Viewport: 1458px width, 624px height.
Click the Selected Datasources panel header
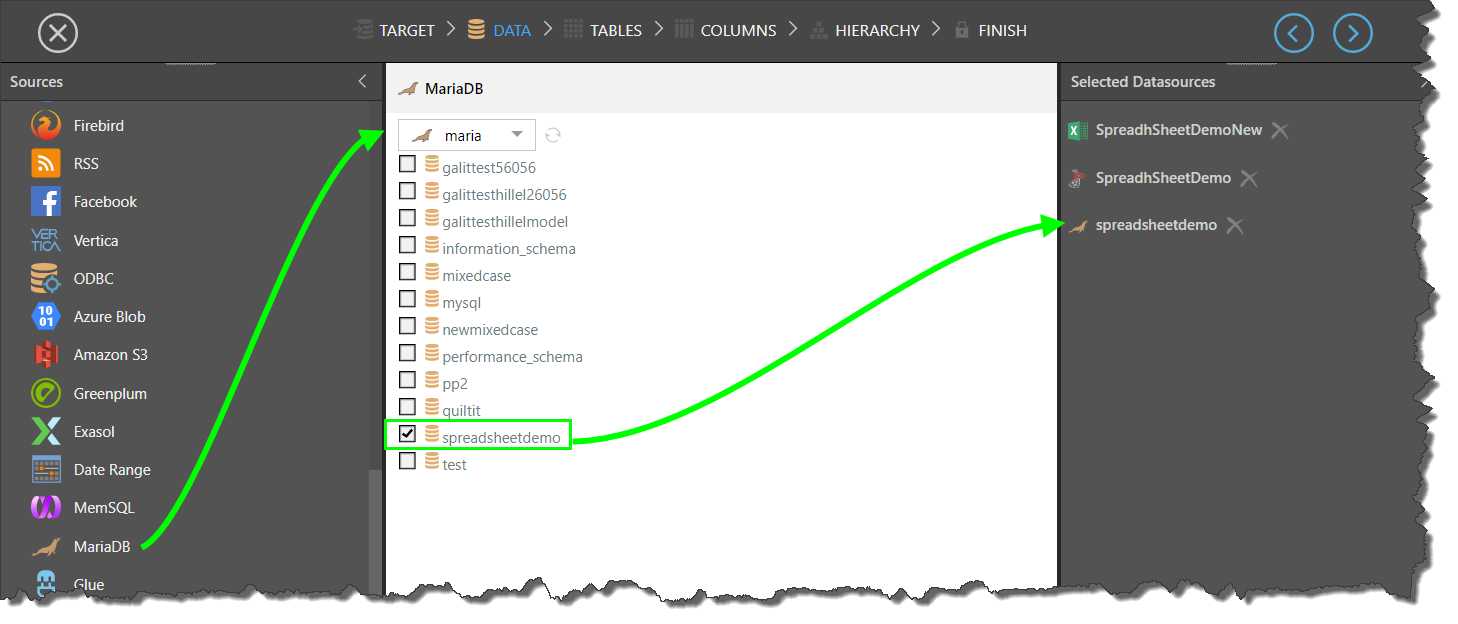point(1143,82)
